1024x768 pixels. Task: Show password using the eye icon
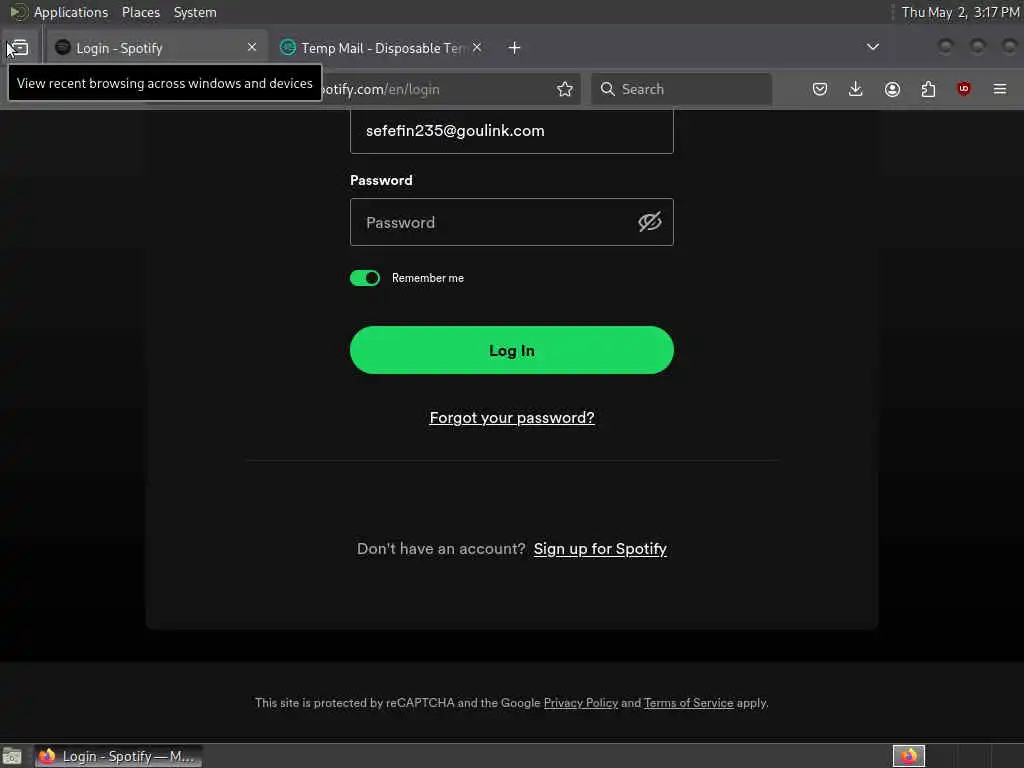click(650, 222)
